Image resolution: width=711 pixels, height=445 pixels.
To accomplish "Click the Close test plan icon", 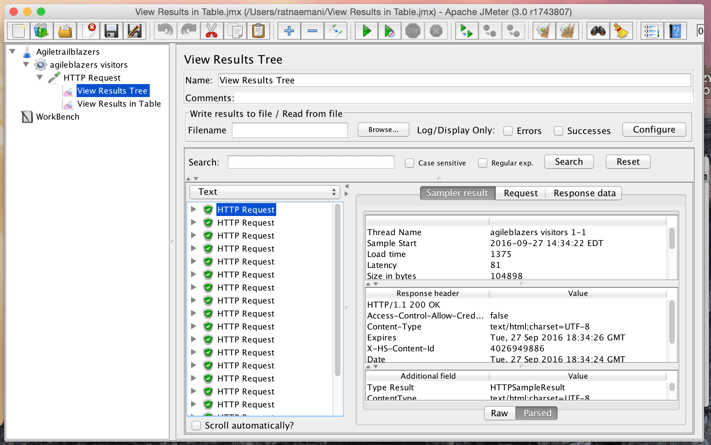I will pos(88,31).
